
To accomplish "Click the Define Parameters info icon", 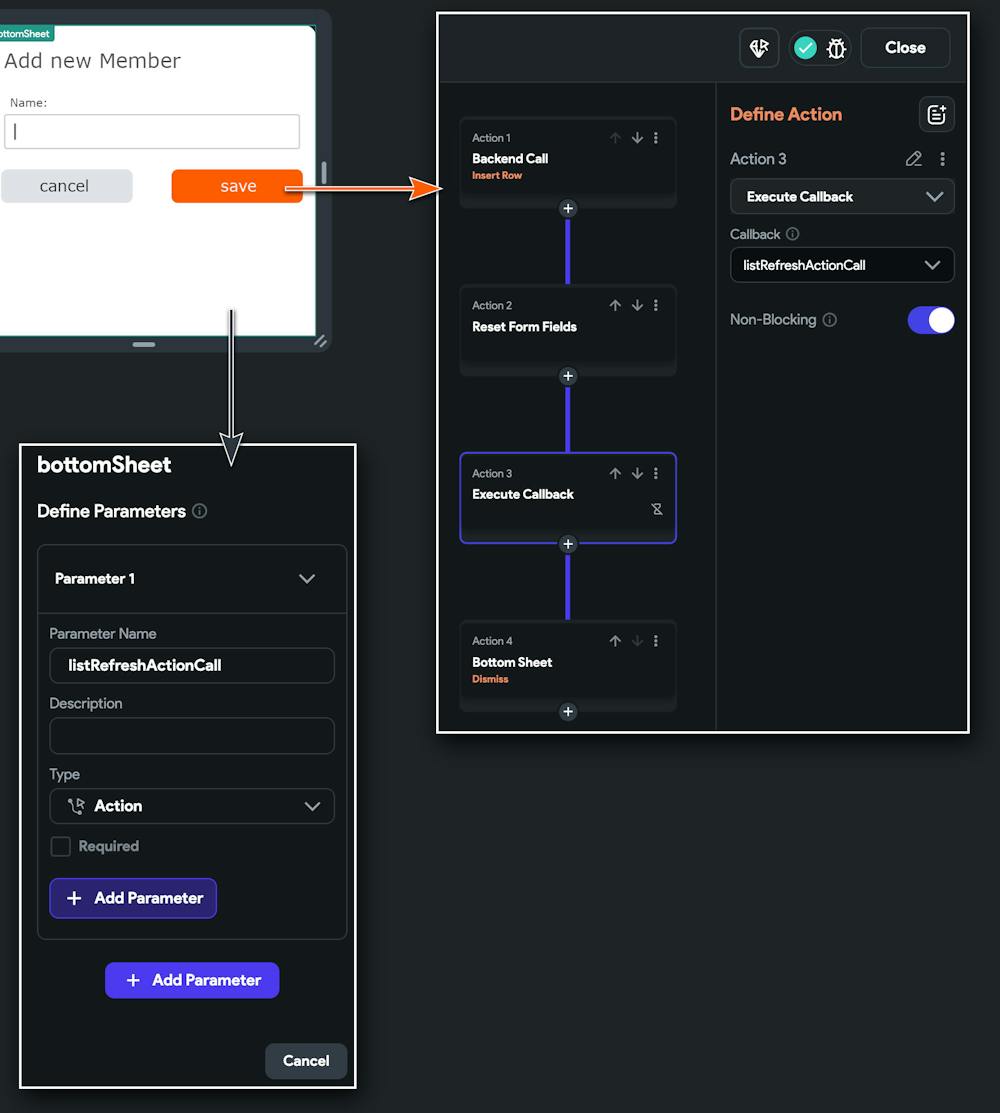I will tap(199, 511).
